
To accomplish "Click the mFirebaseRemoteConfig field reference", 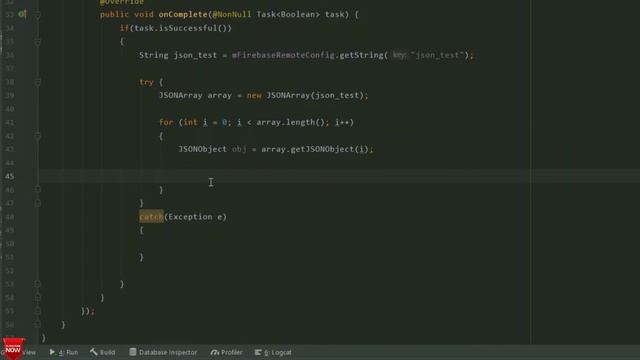I will coord(283,55).
